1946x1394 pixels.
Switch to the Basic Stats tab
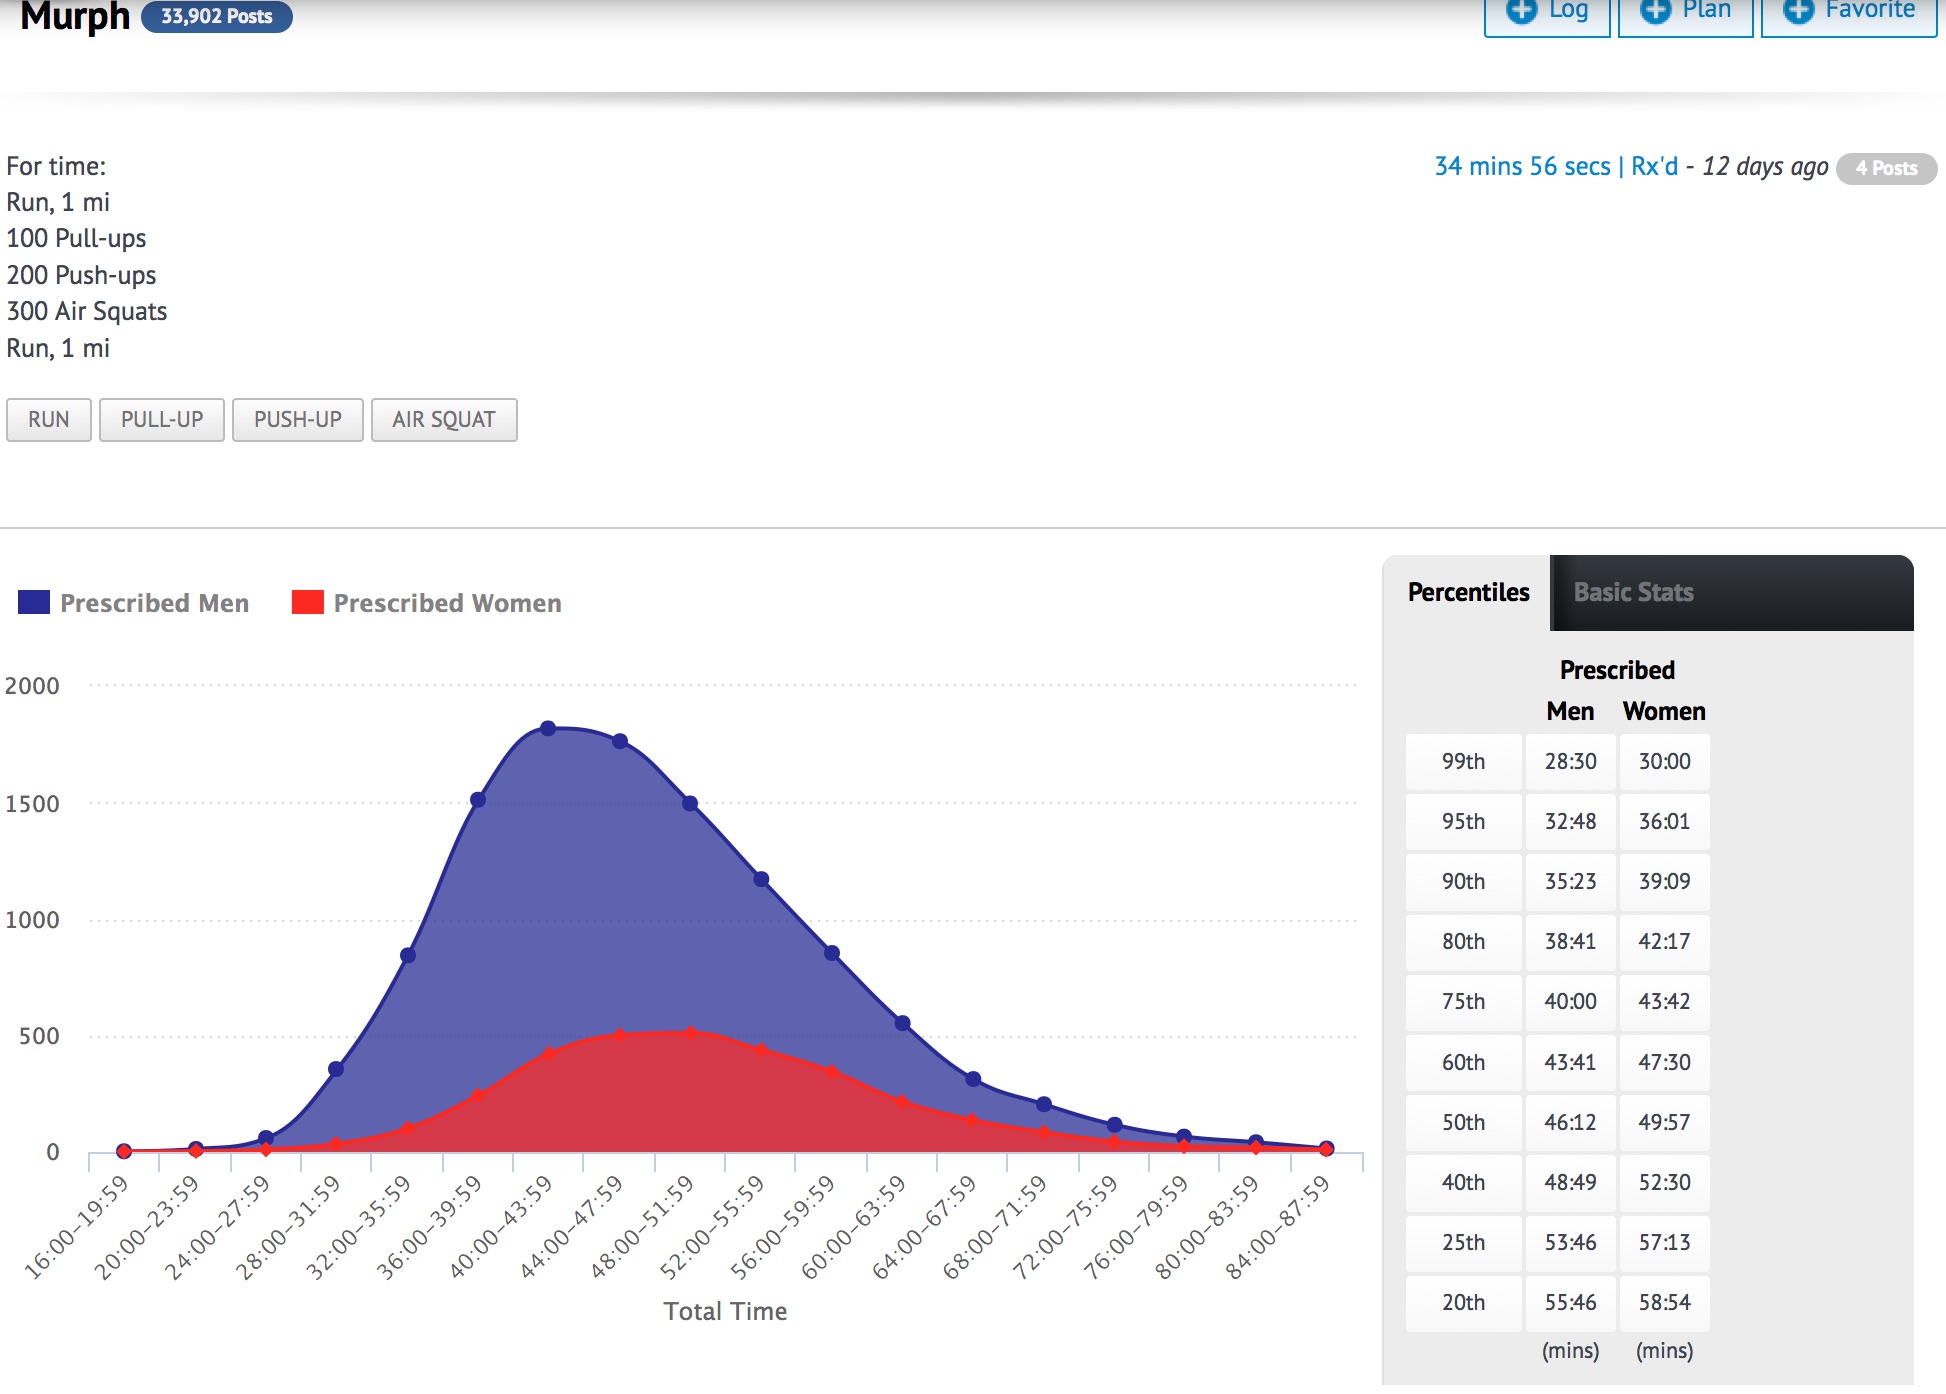1633,592
